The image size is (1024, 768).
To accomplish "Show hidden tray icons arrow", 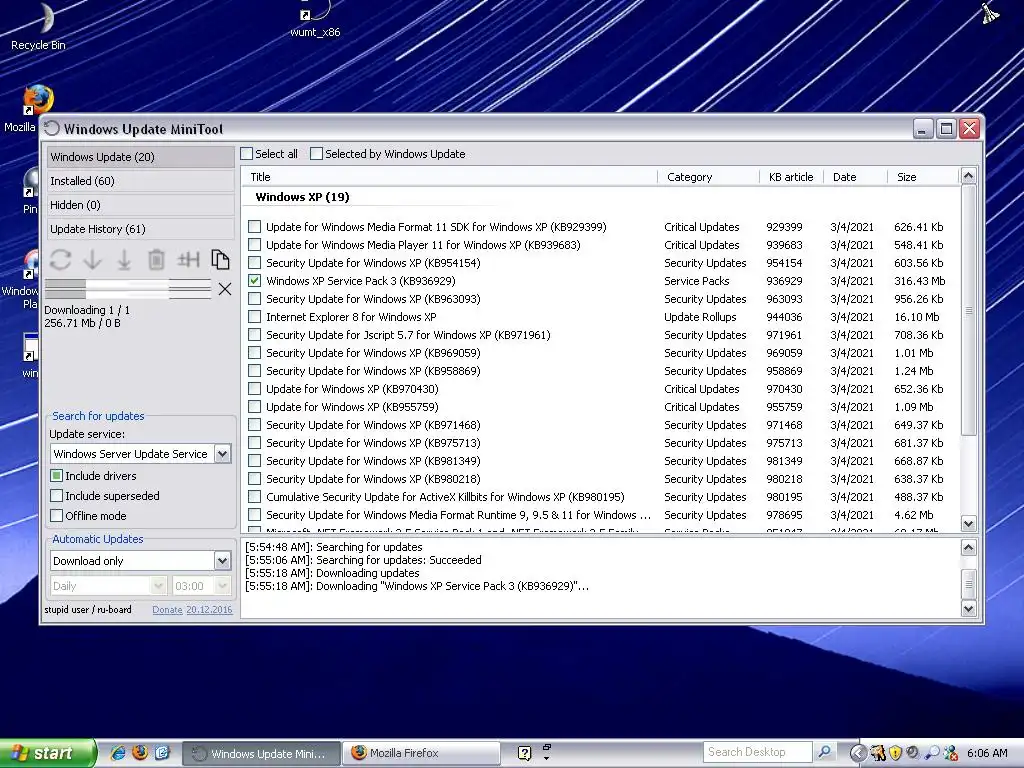I will (x=858, y=753).
